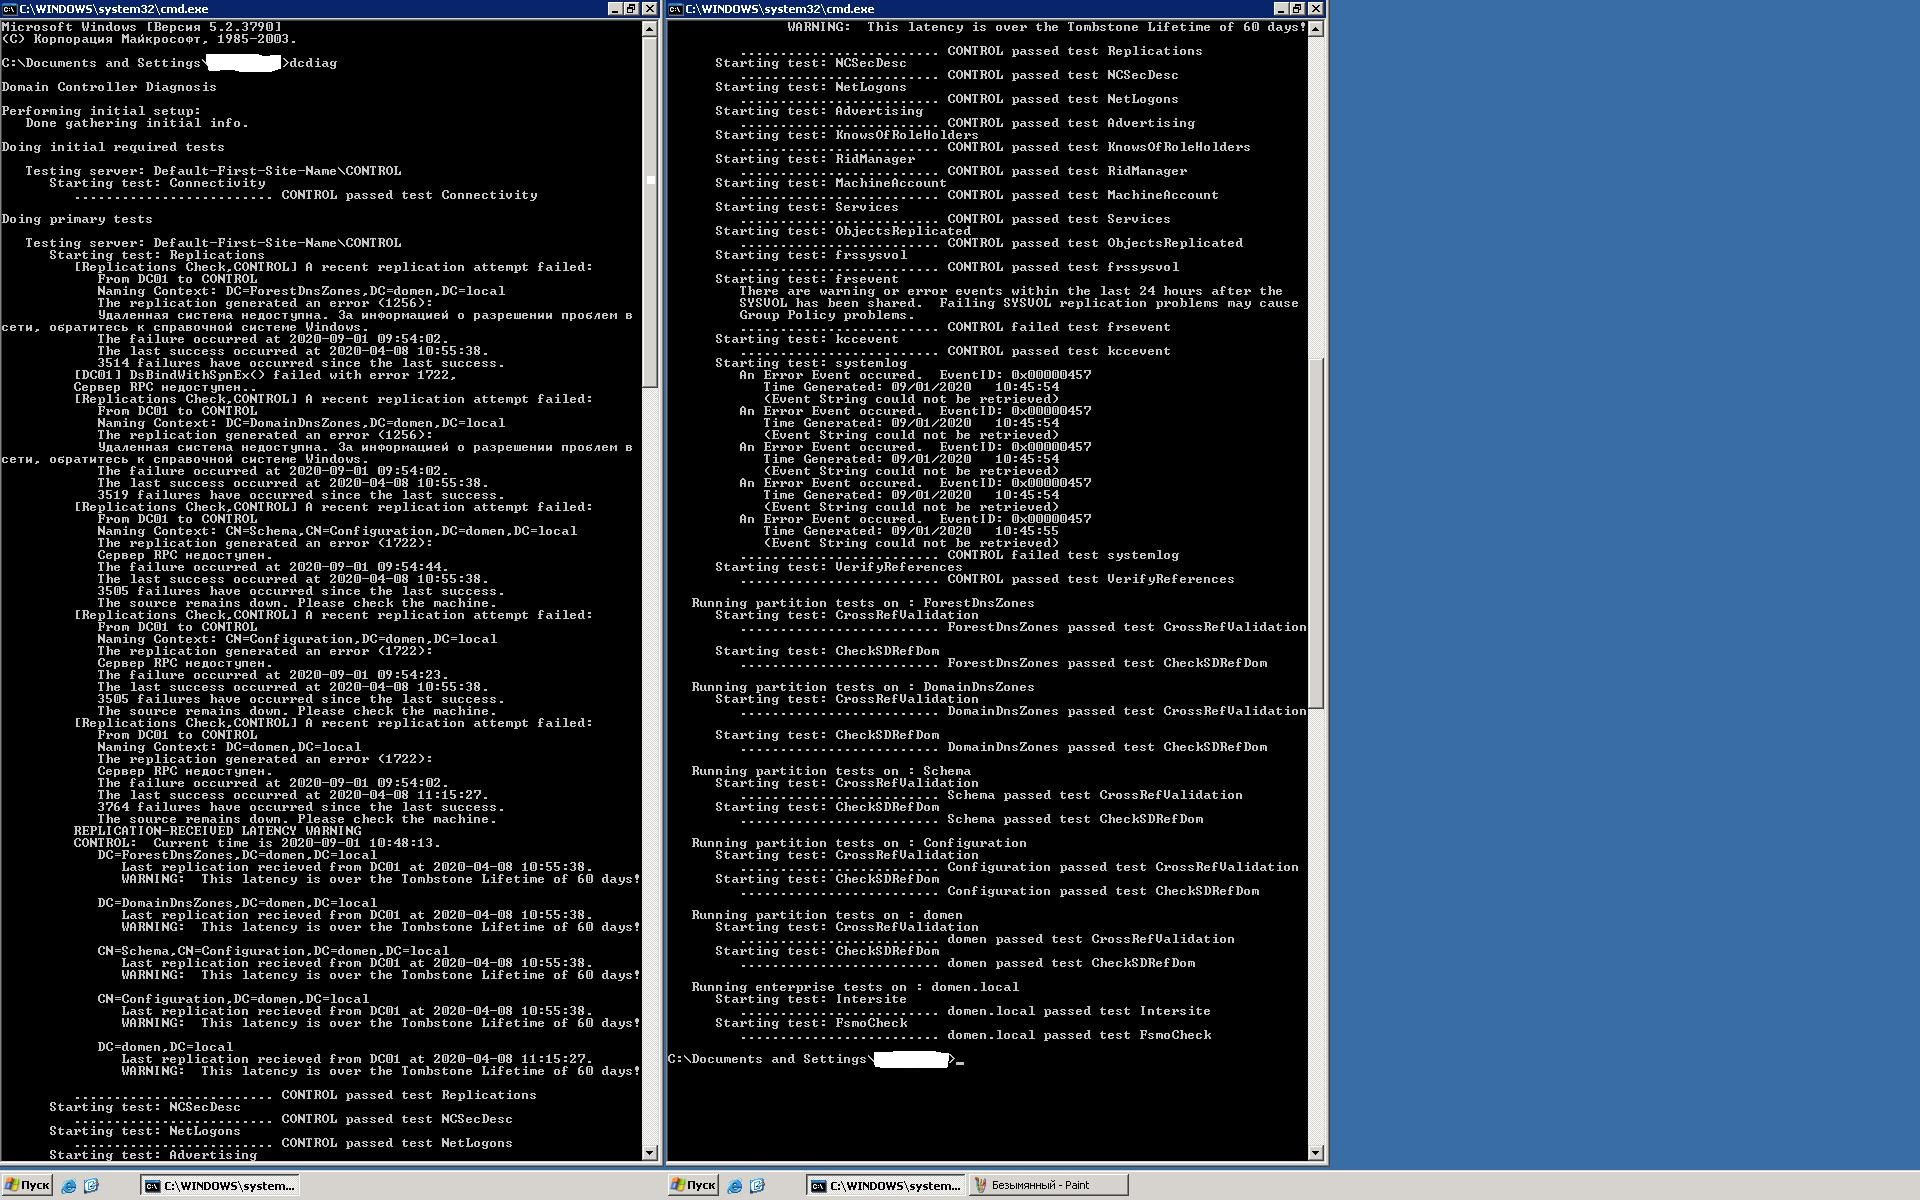
Task: Click 'Running partition tests on : Schema'
Action: (x=831, y=771)
